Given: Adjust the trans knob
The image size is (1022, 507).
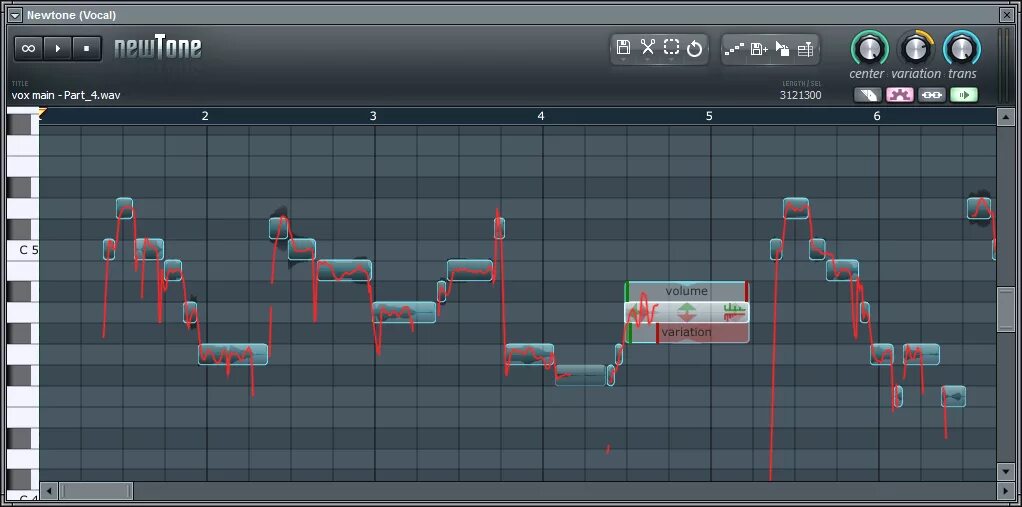Looking at the screenshot, I should (962, 48).
